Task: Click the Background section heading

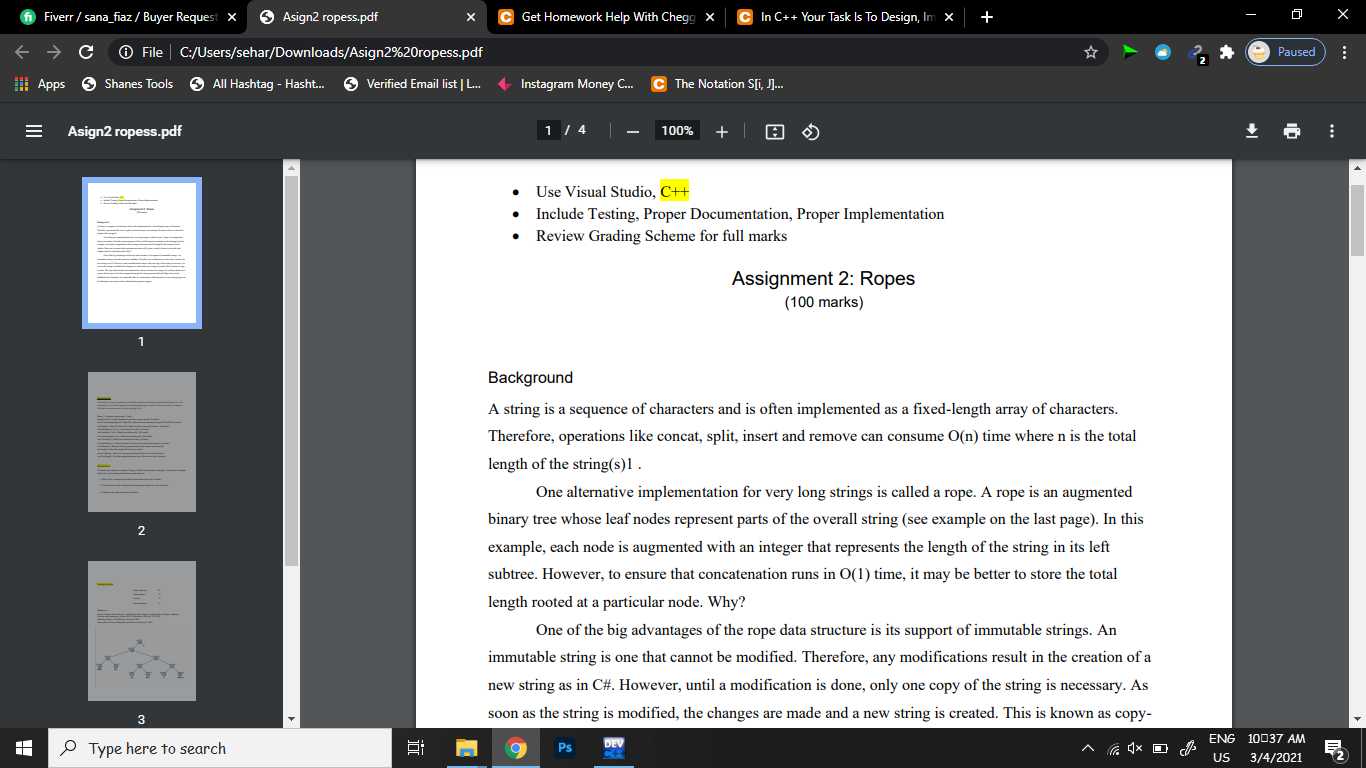Action: (530, 378)
